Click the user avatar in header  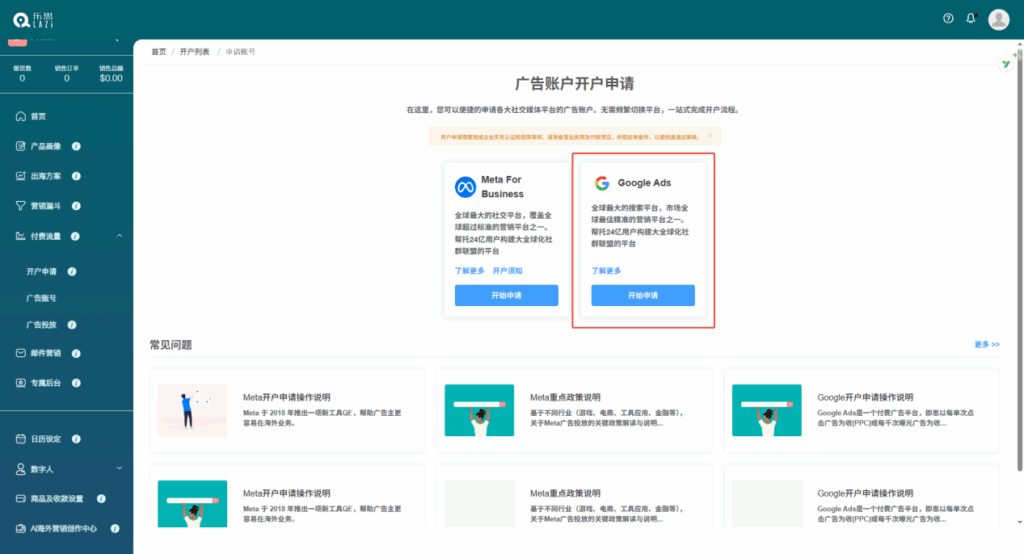point(998,19)
